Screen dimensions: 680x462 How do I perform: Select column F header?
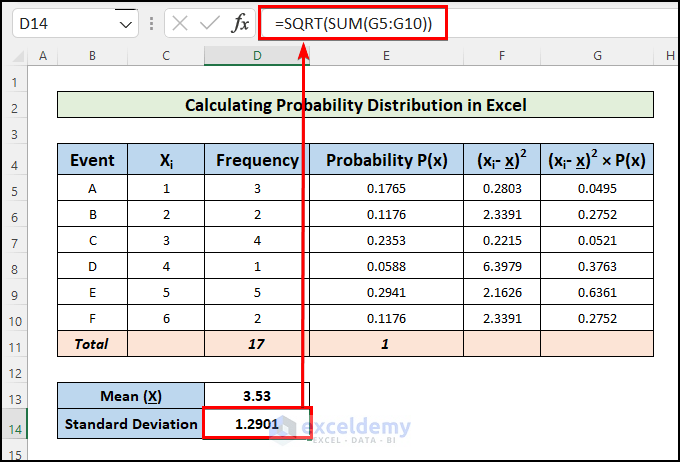click(502, 56)
